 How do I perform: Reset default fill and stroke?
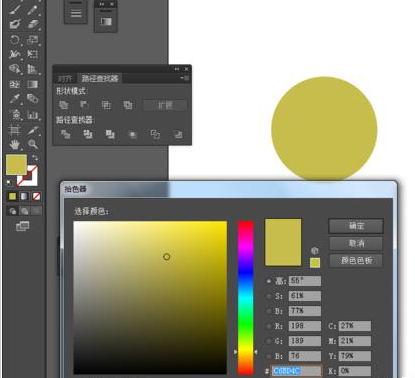click(x=9, y=182)
